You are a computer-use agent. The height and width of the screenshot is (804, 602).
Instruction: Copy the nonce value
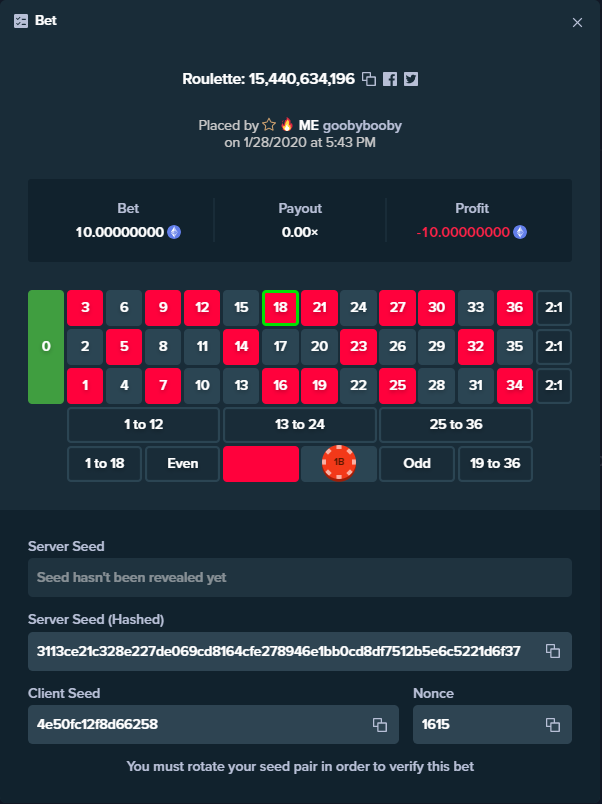[552, 725]
